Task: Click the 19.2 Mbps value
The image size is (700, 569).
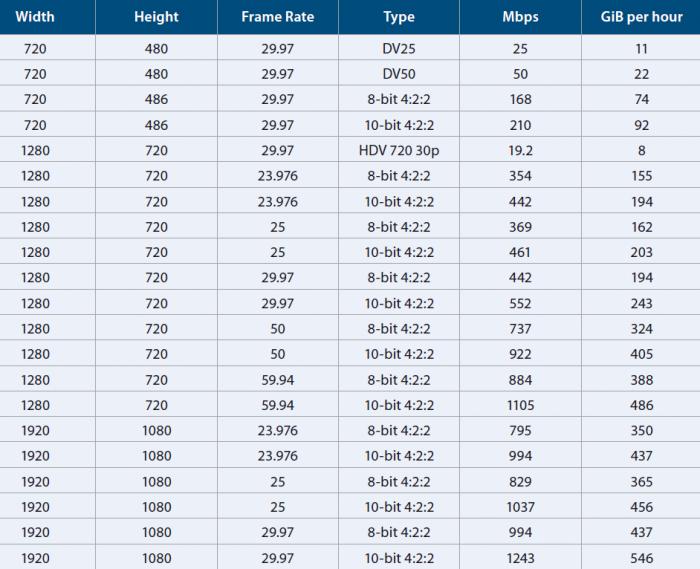Action: coord(521,150)
